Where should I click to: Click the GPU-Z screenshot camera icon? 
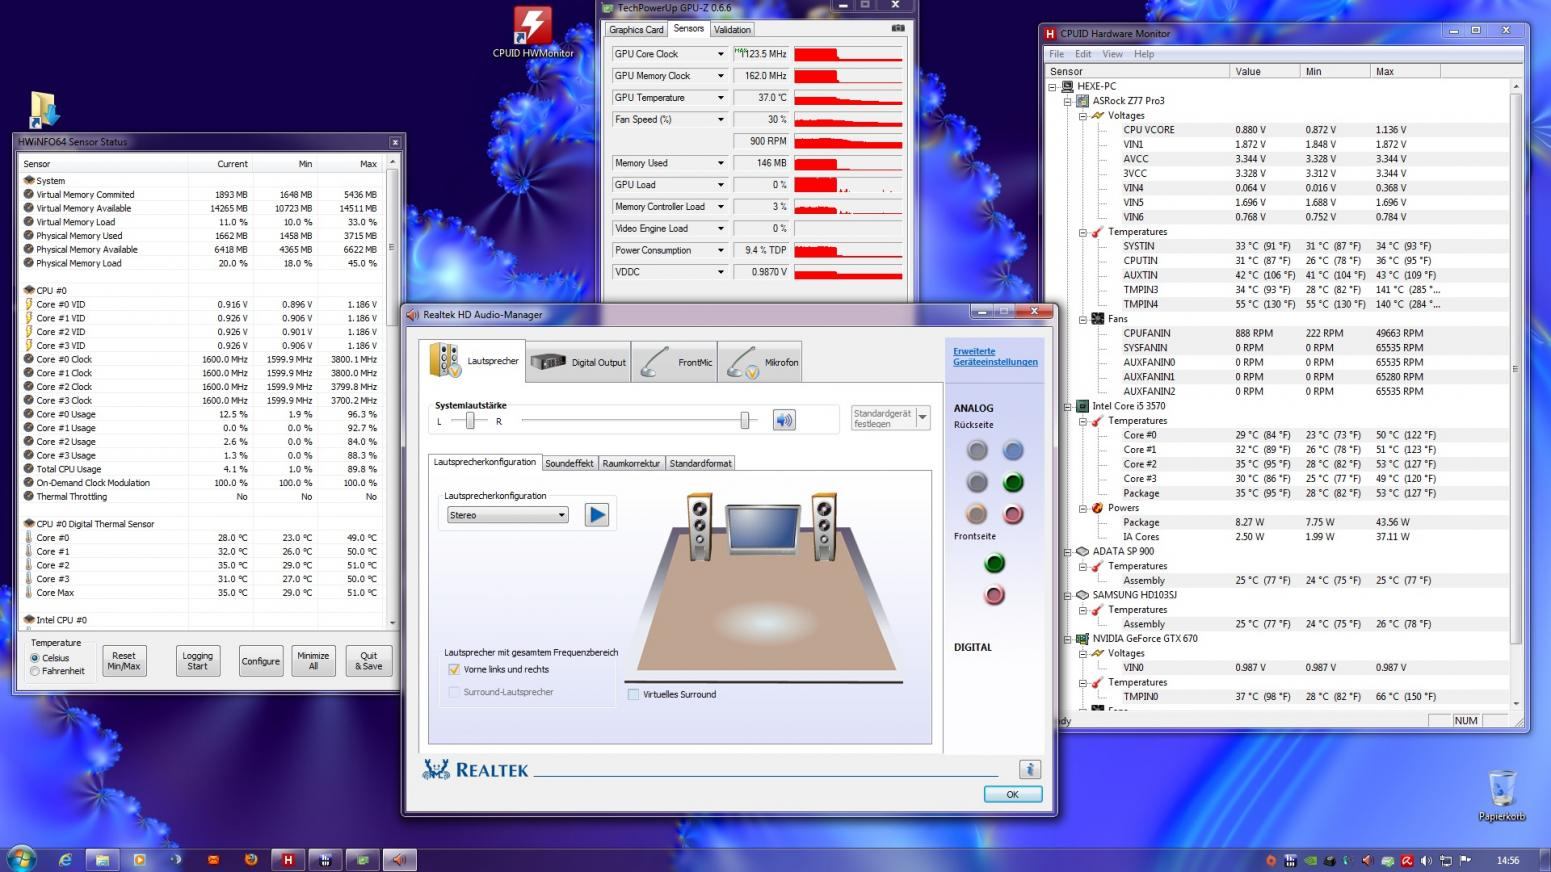897,28
